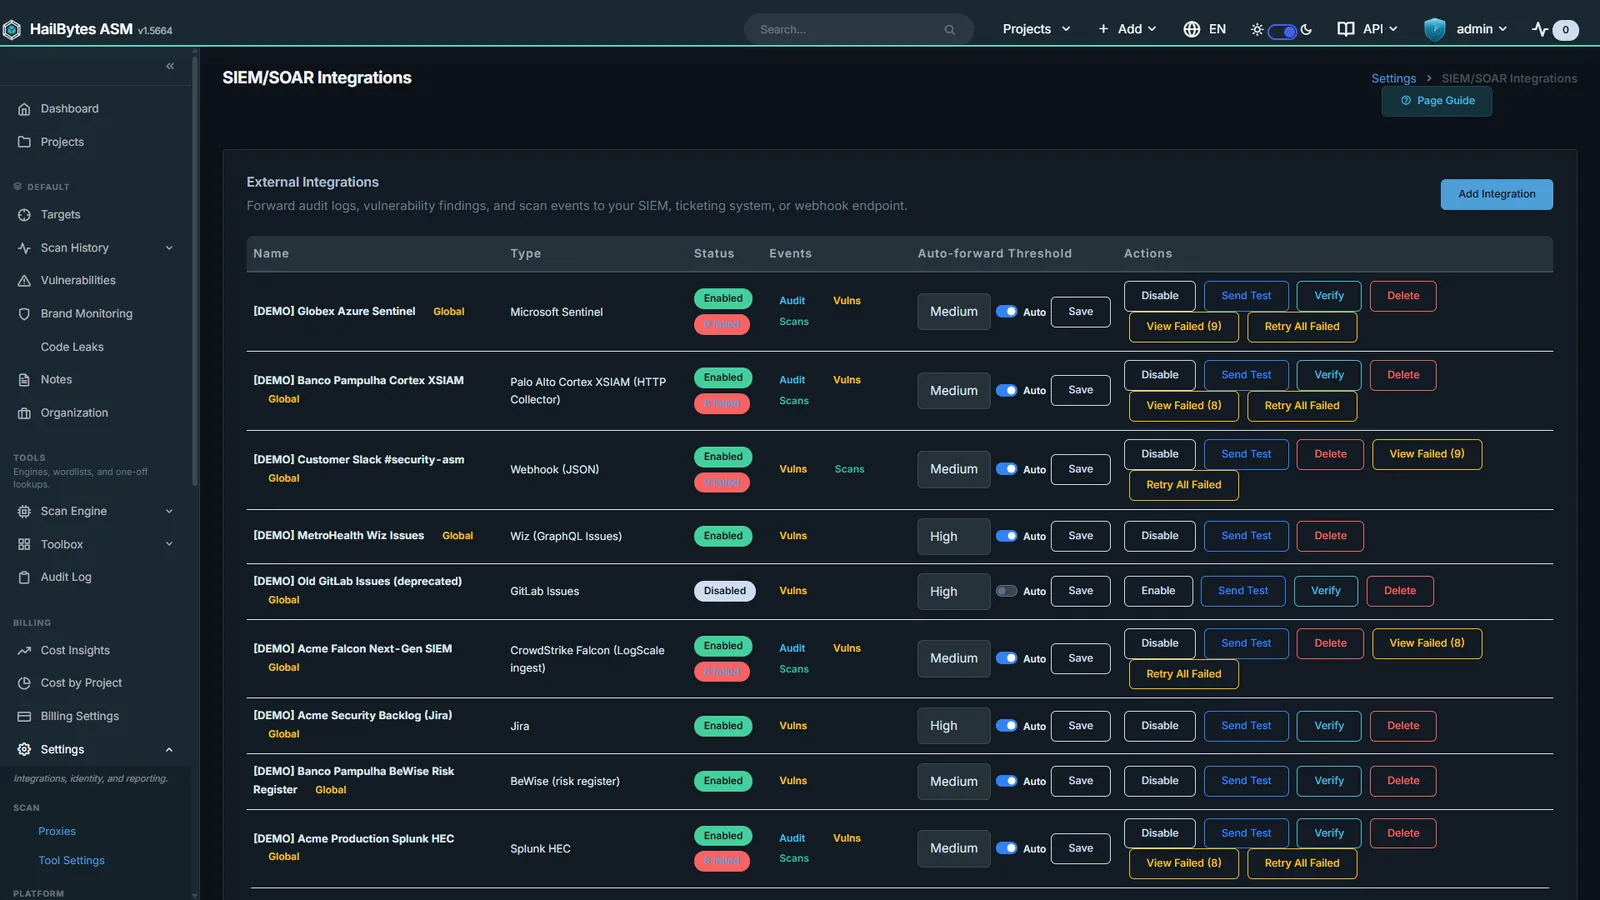1600x900 pixels.
Task: Click the Toolbox grid icon
Action: [24, 544]
